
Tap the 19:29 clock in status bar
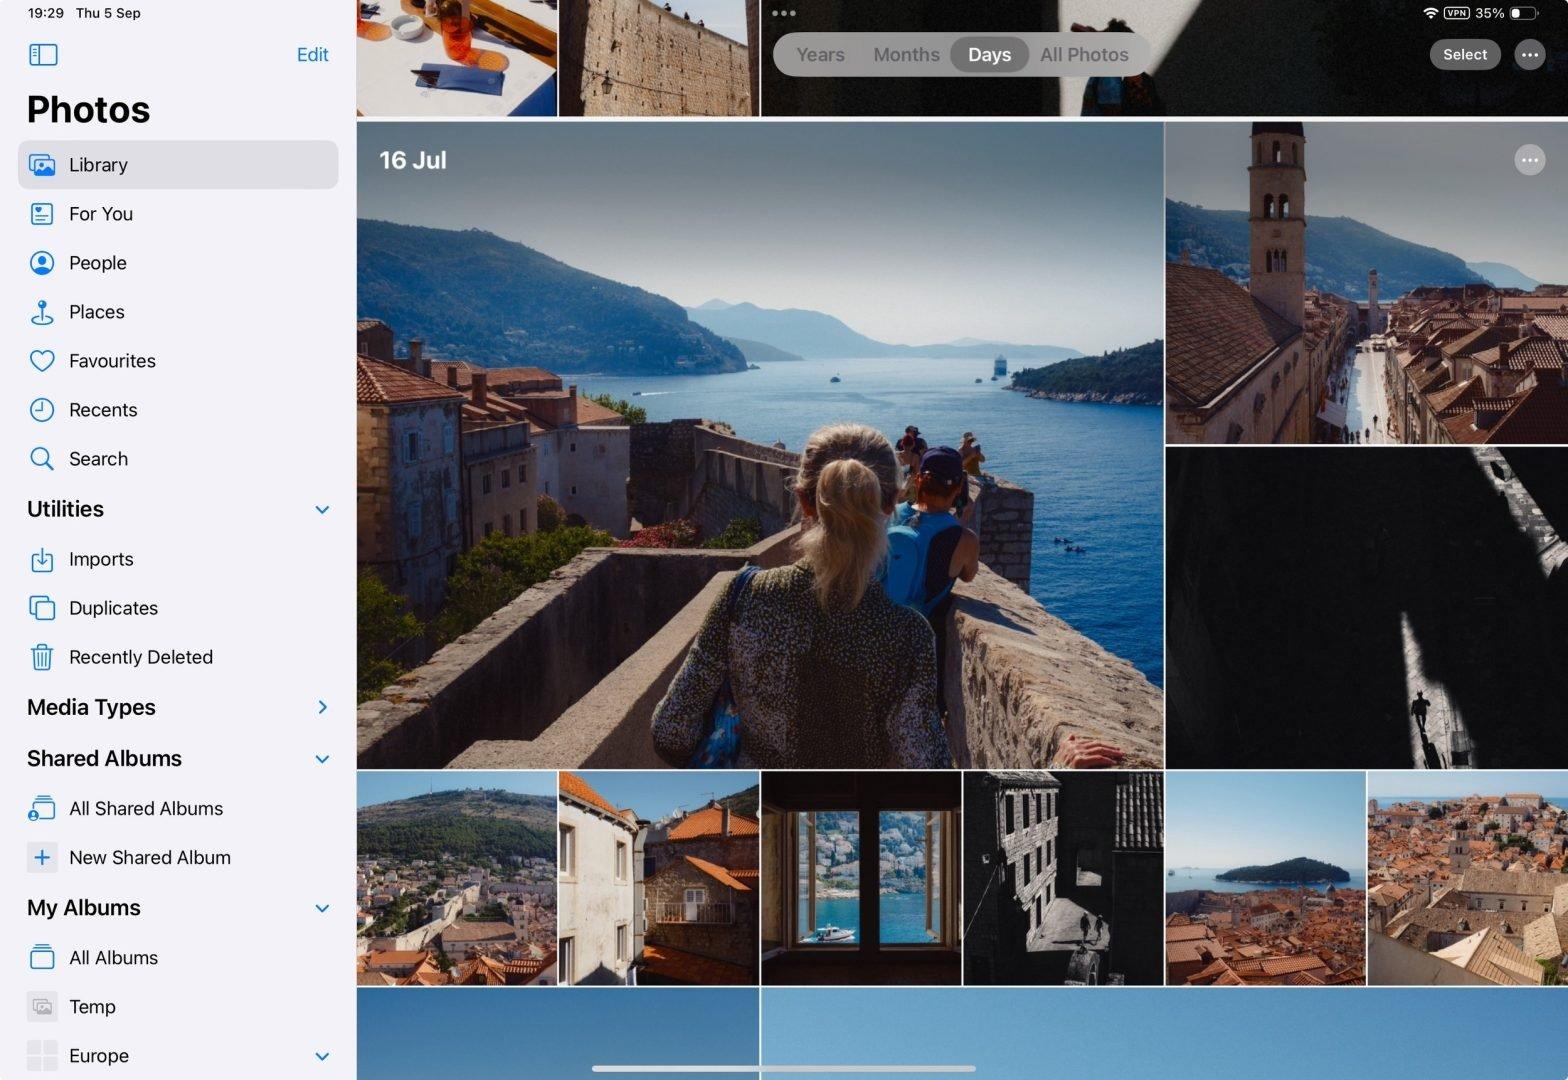click(46, 13)
